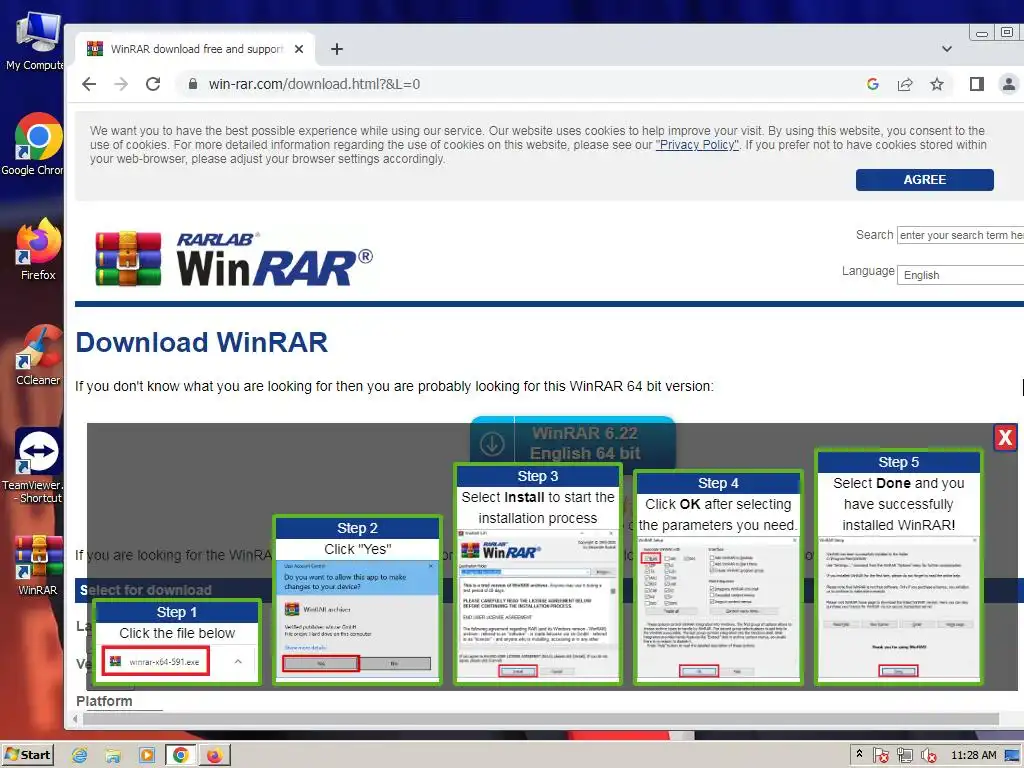The width and height of the screenshot is (1024, 768).
Task: Click the winrar-x64-591.exe file in Step 1
Action: point(156,662)
